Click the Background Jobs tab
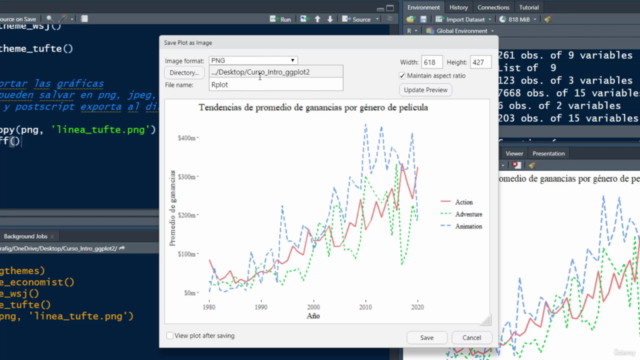 pos(25,236)
